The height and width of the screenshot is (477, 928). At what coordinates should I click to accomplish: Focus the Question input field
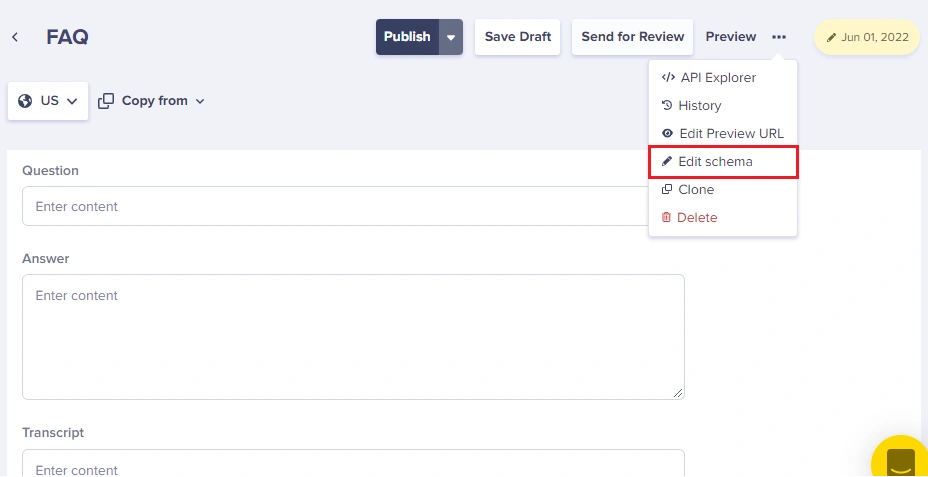pos(353,206)
